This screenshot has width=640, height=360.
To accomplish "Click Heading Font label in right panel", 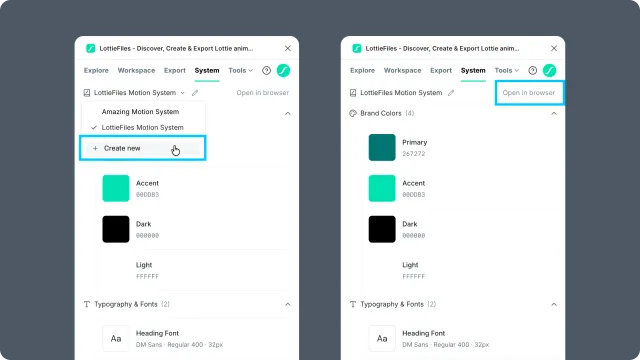I will 424,333.
